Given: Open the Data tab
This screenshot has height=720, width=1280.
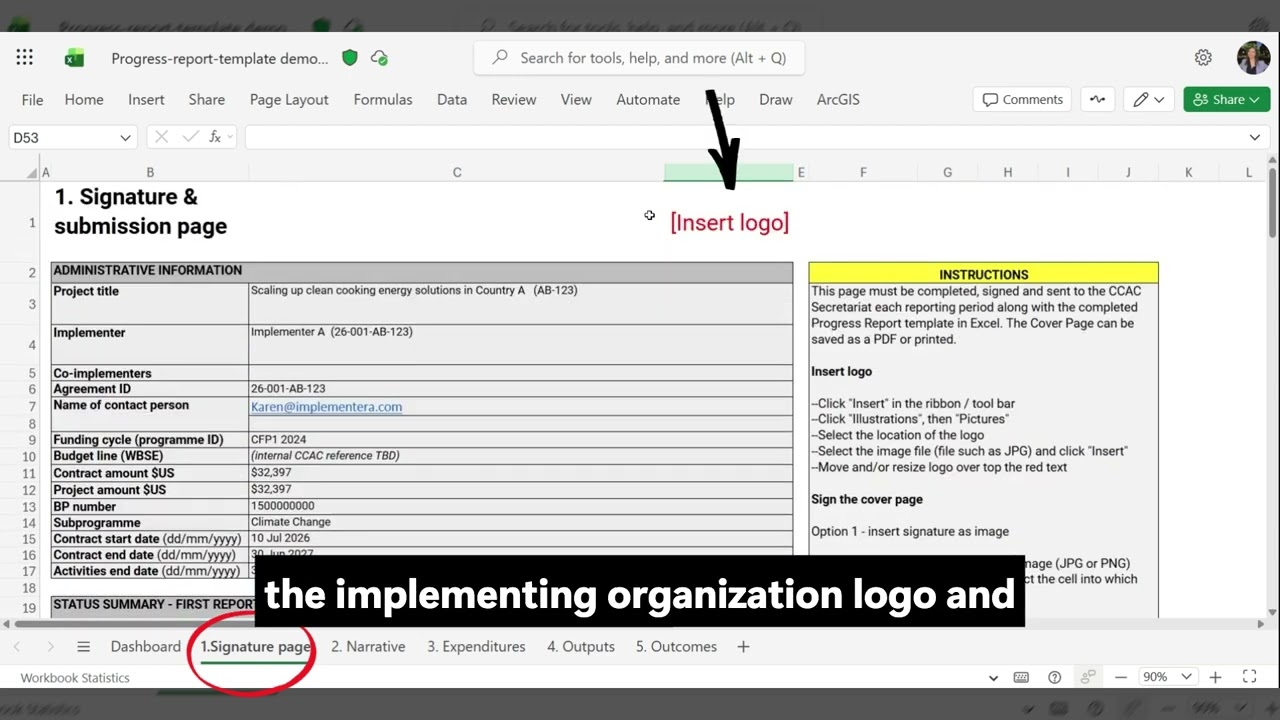Looking at the screenshot, I should tap(452, 99).
